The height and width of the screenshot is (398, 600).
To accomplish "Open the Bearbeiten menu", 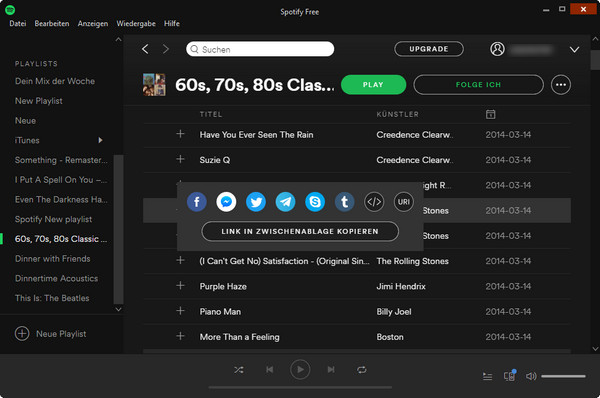I will click(52, 23).
